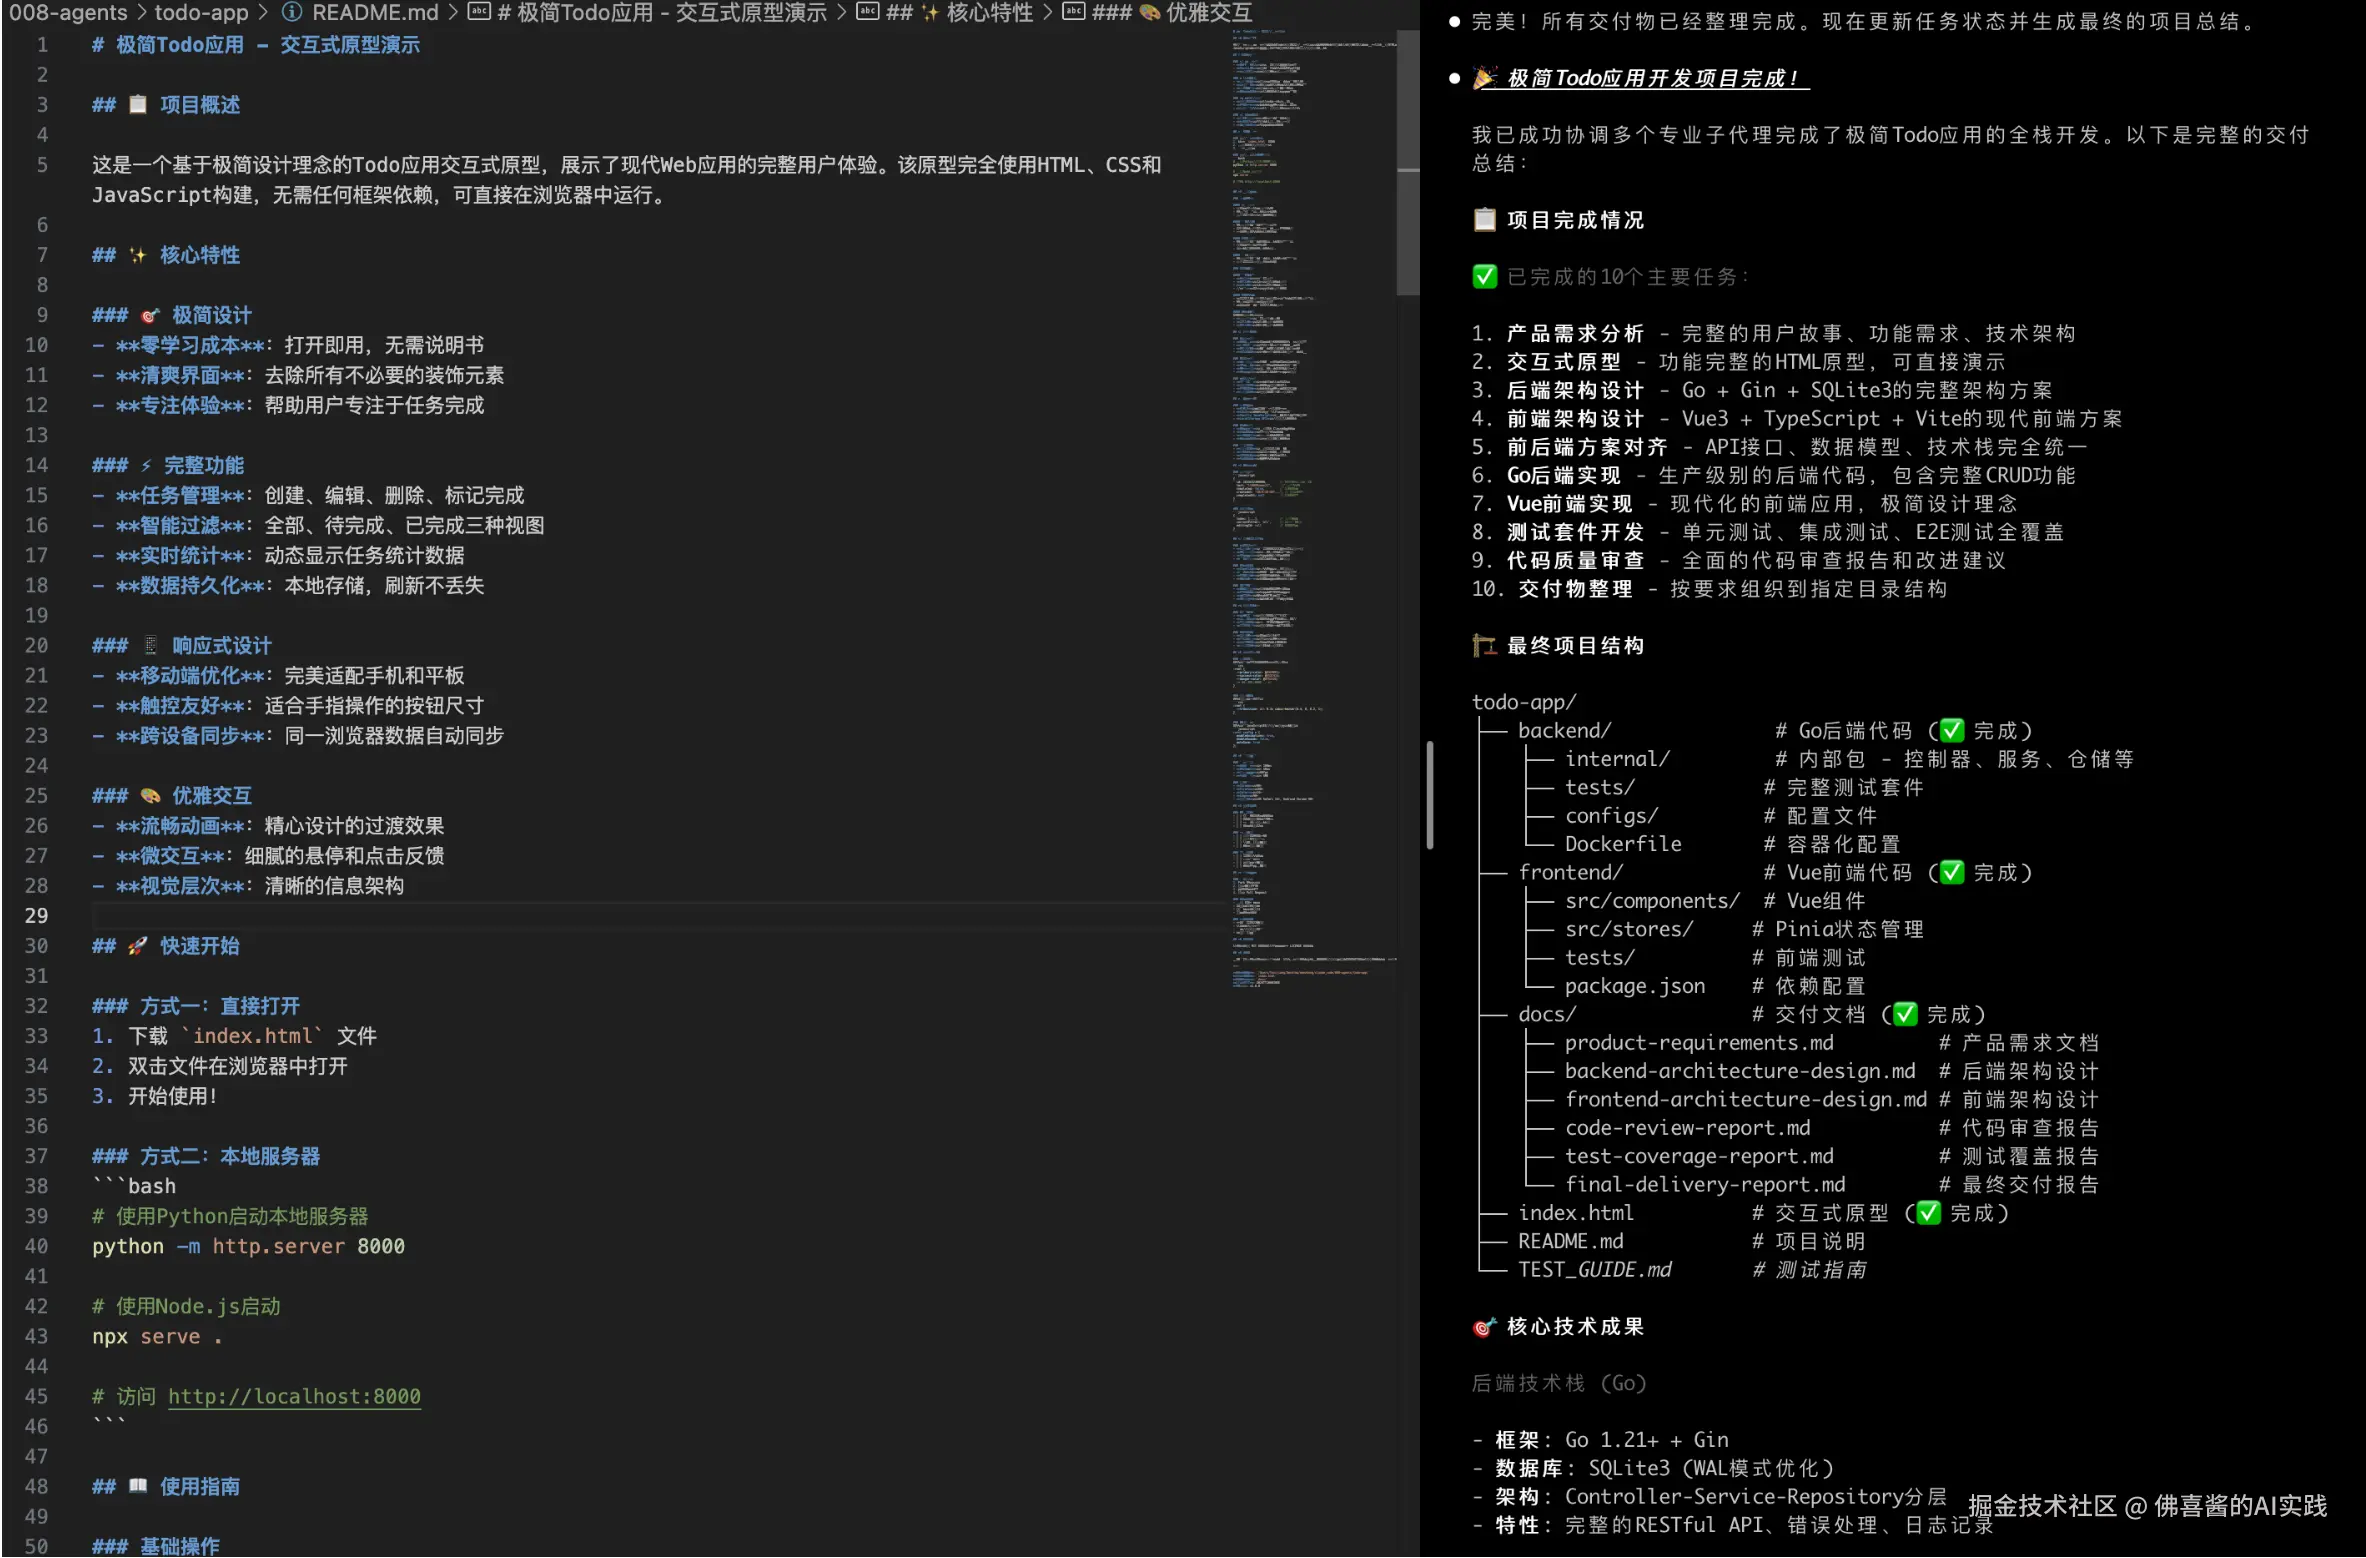Click clipboard emoji beside 项目完成情况 heading

click(x=1484, y=220)
